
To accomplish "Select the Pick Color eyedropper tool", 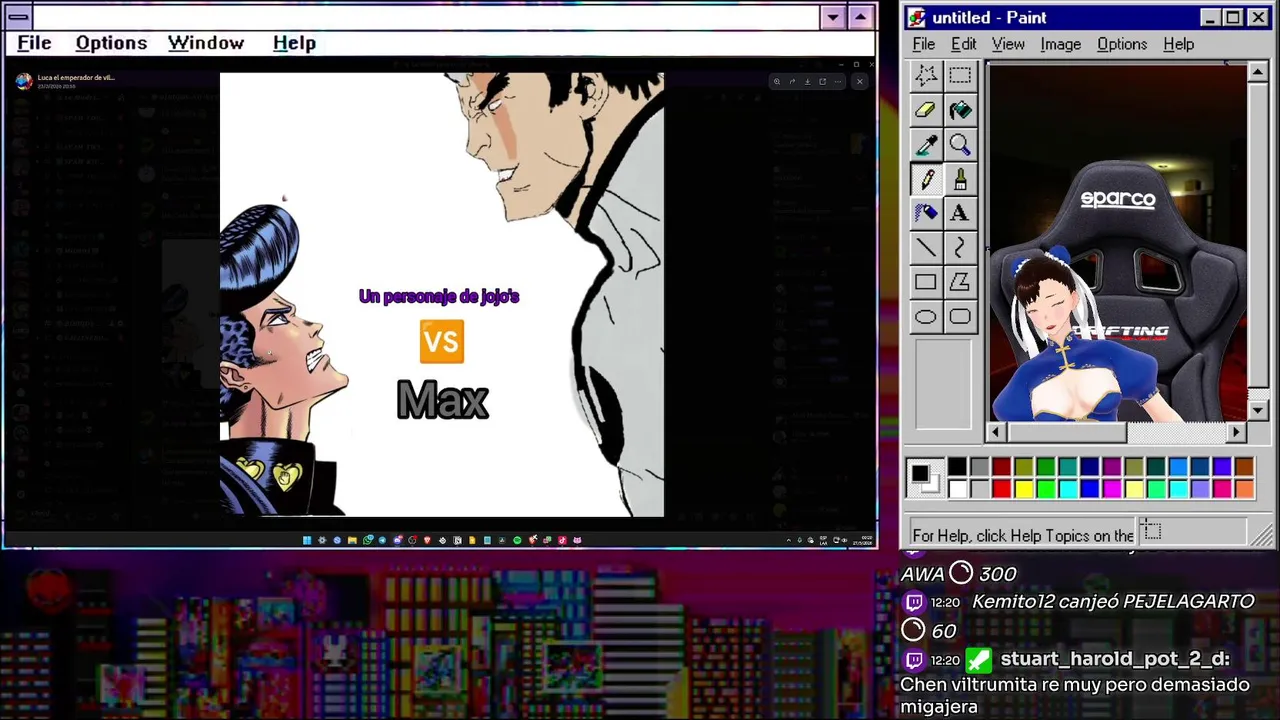I will 926,145.
